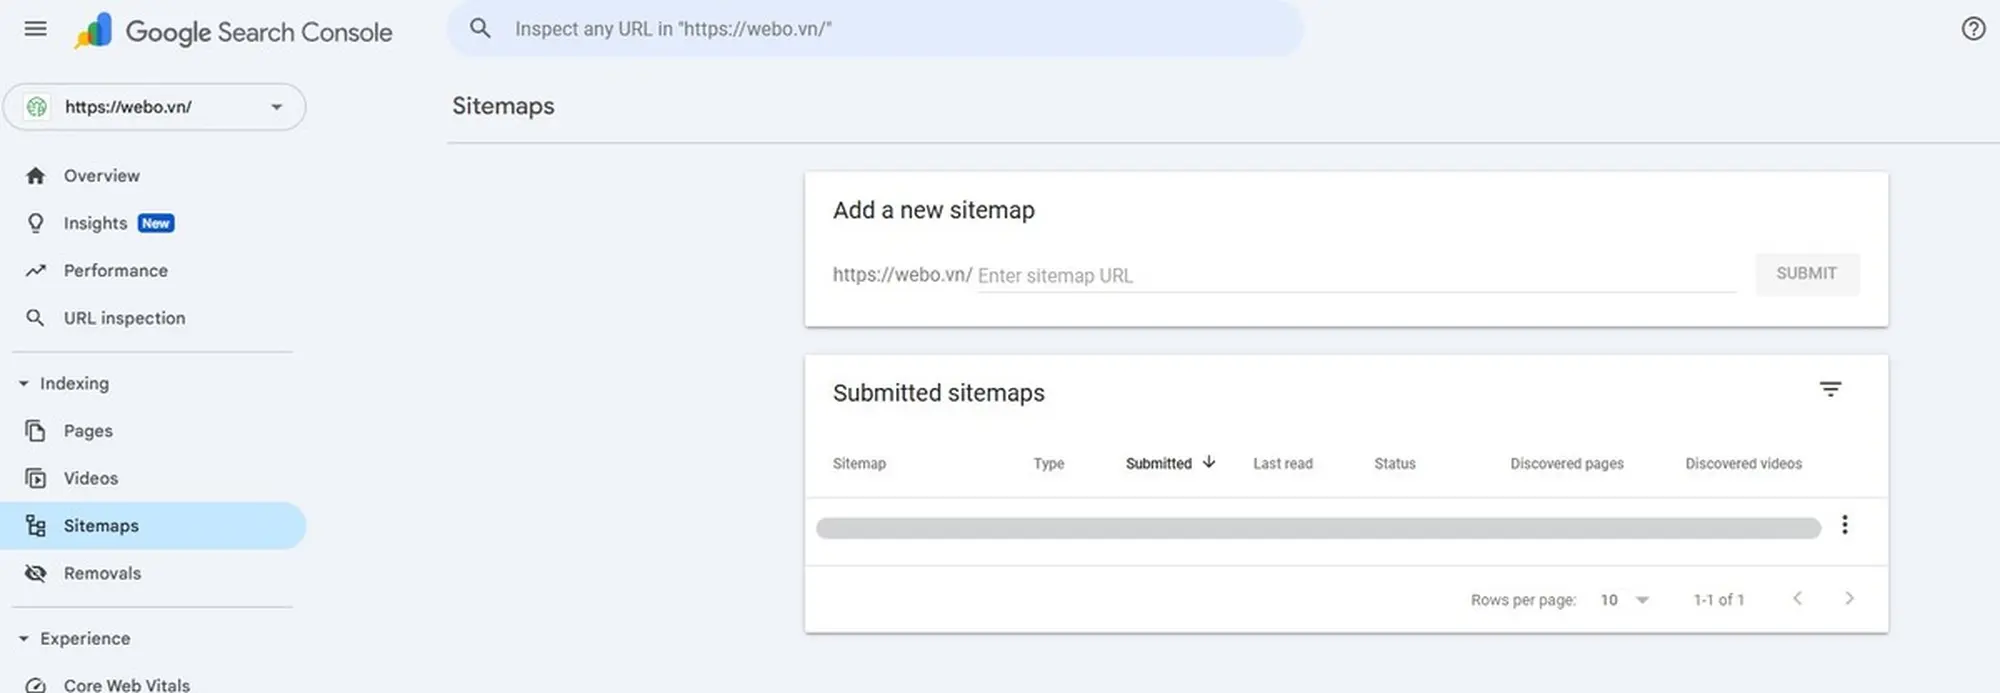Click the Sitemaps page title

503,106
